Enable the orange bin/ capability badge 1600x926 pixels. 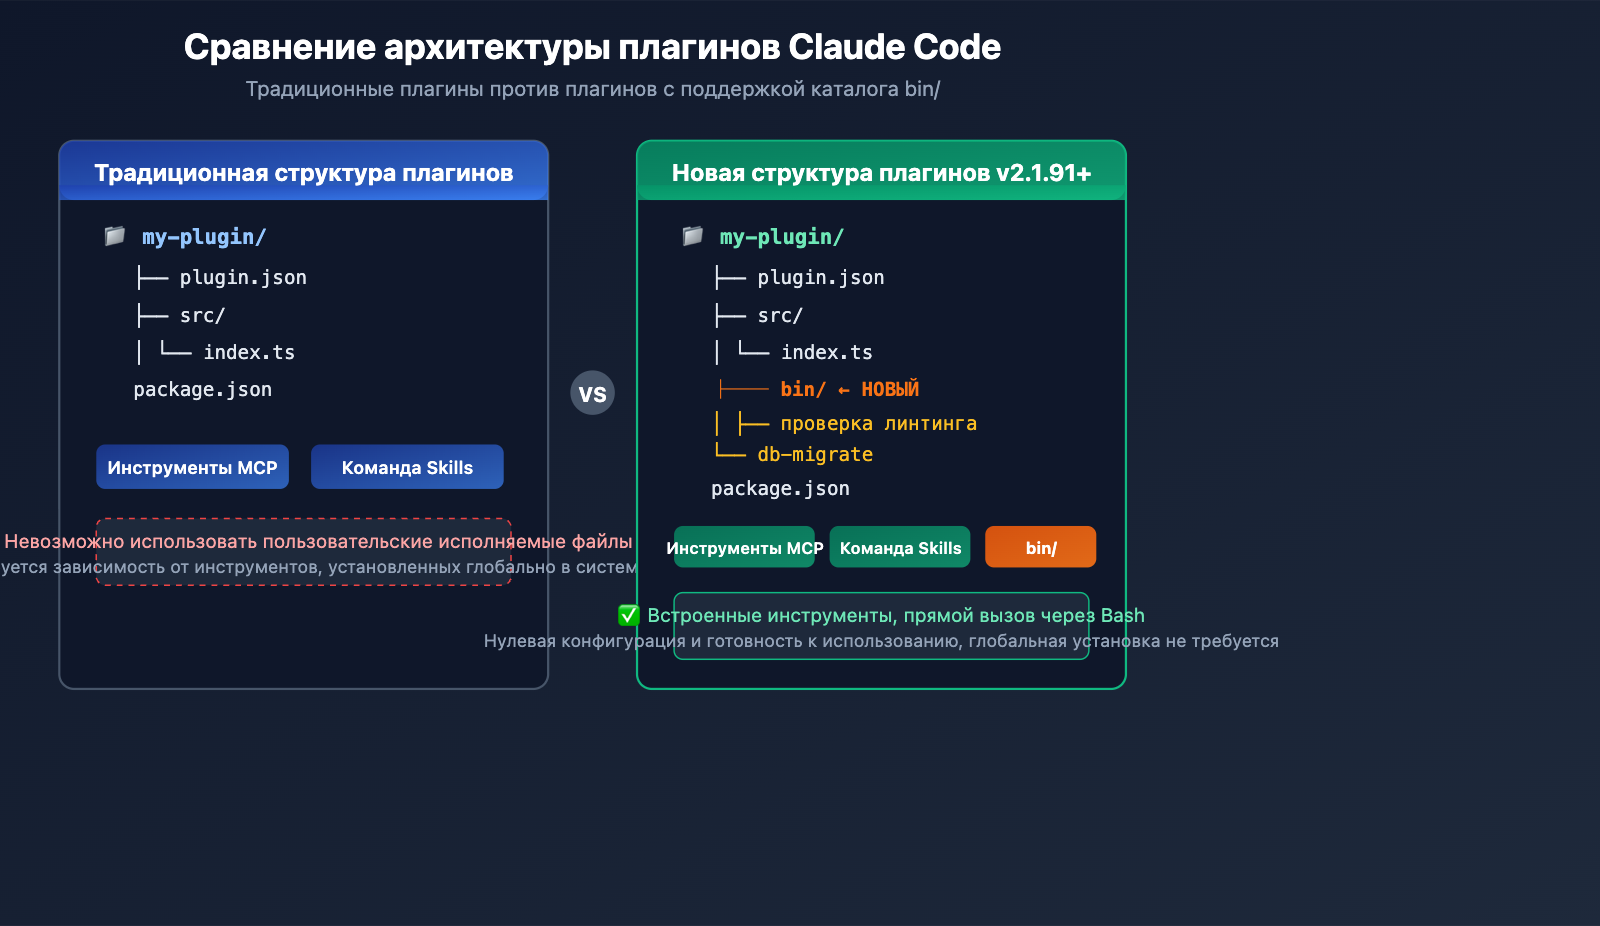click(1040, 546)
